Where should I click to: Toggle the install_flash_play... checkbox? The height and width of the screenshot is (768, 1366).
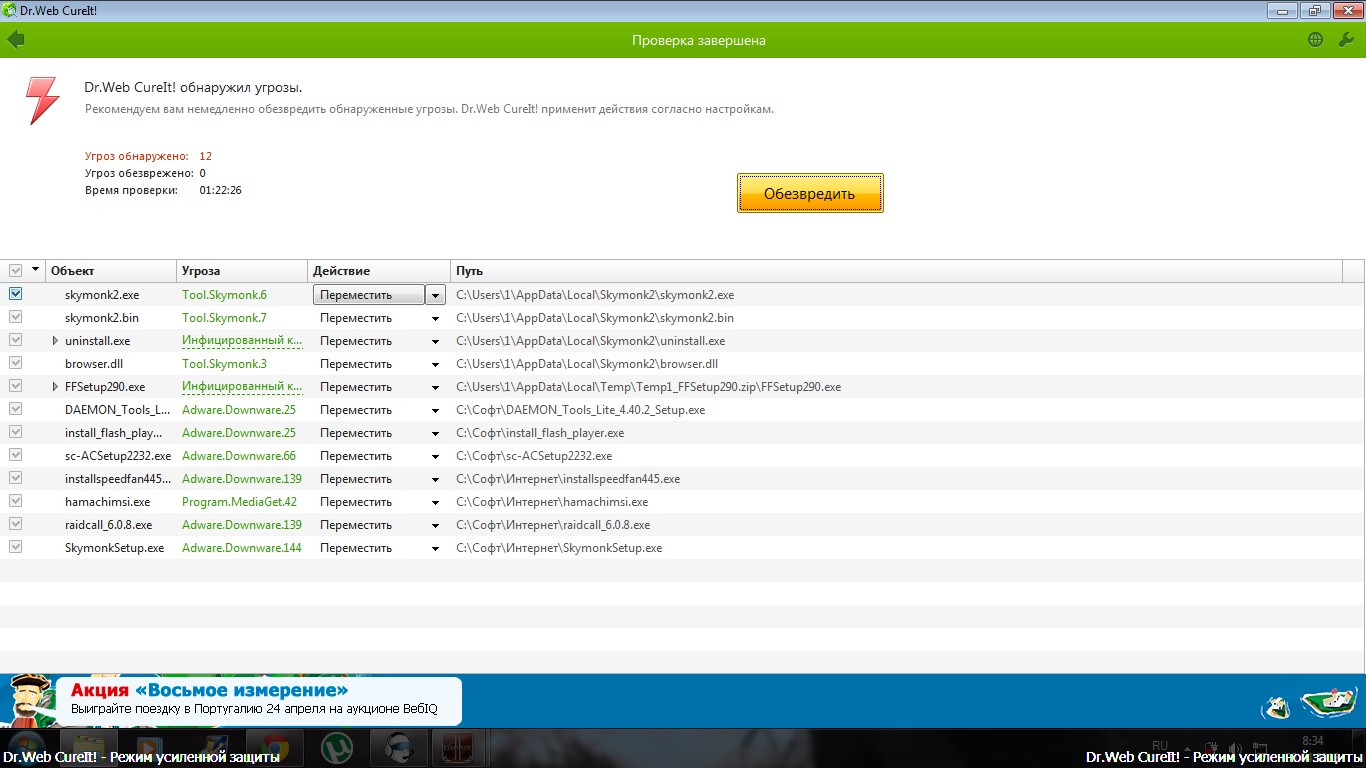15,432
